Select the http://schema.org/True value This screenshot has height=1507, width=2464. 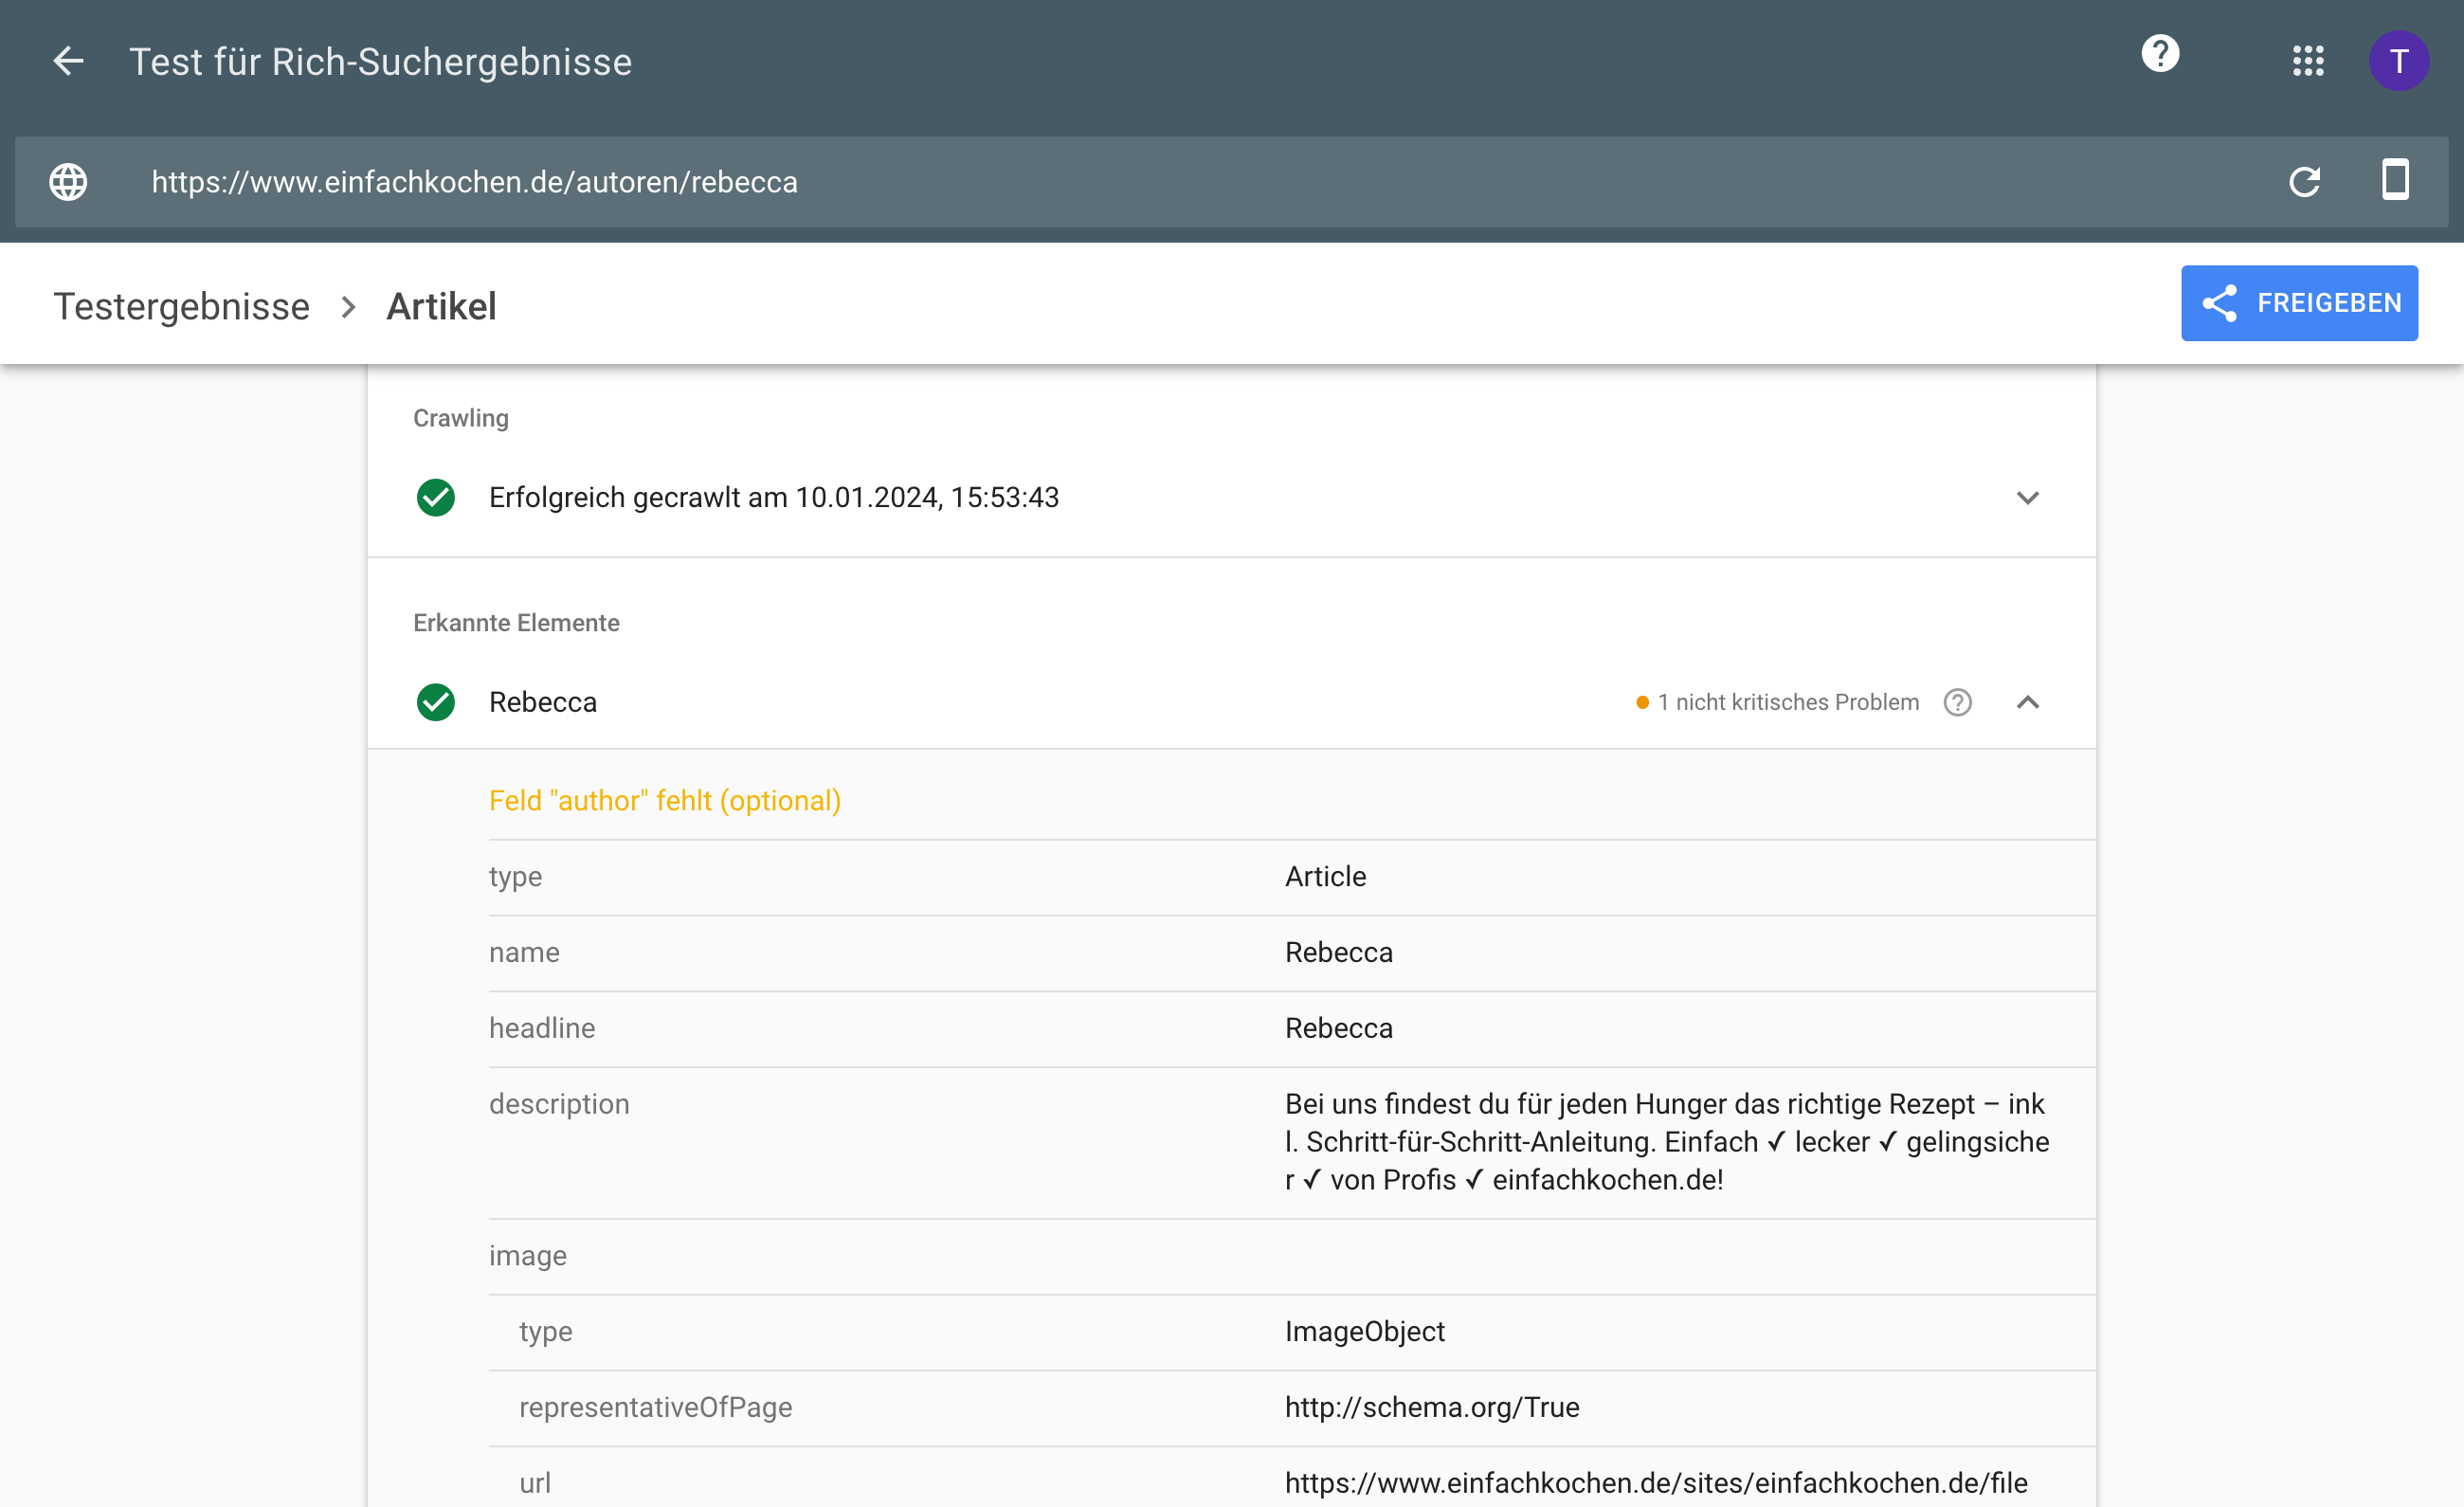[1432, 1408]
